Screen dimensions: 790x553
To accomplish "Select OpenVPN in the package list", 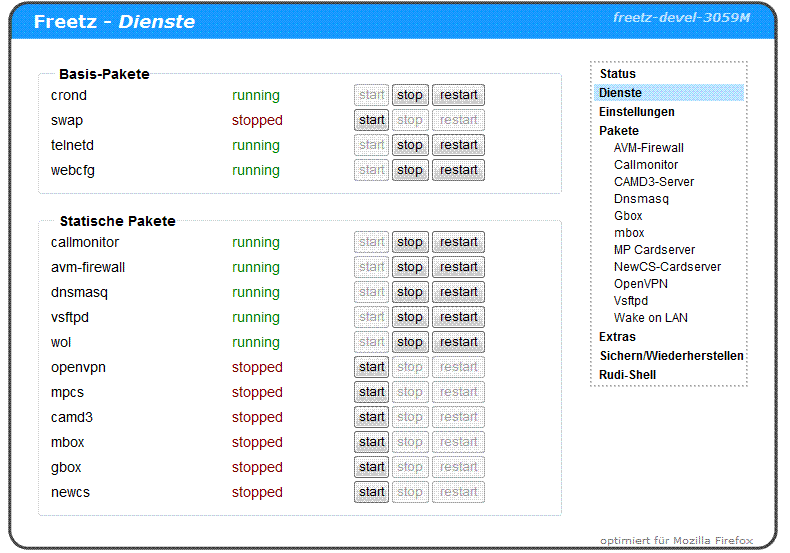I will (x=639, y=284).
